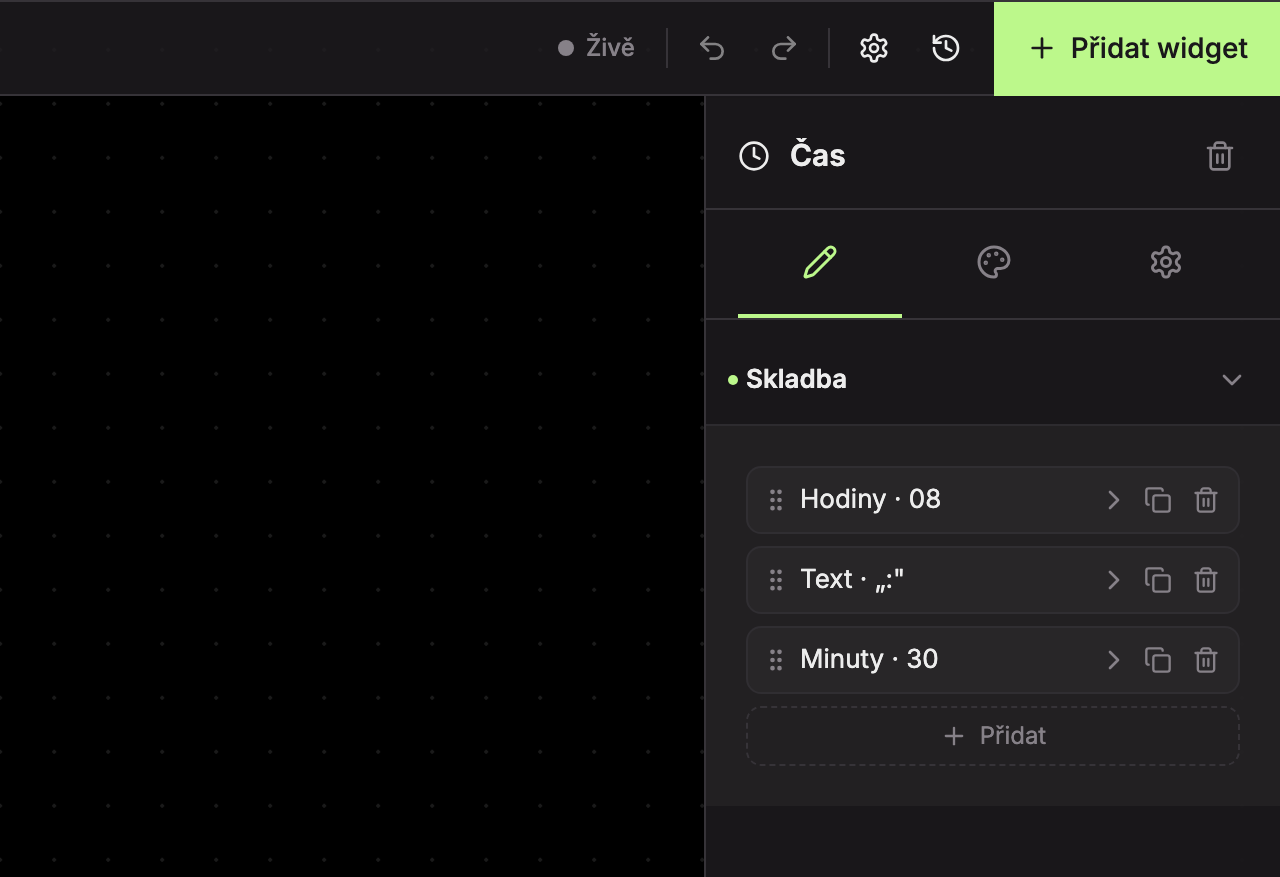
Task: Expand the Minuty · 30 row chevron
Action: pos(1113,660)
